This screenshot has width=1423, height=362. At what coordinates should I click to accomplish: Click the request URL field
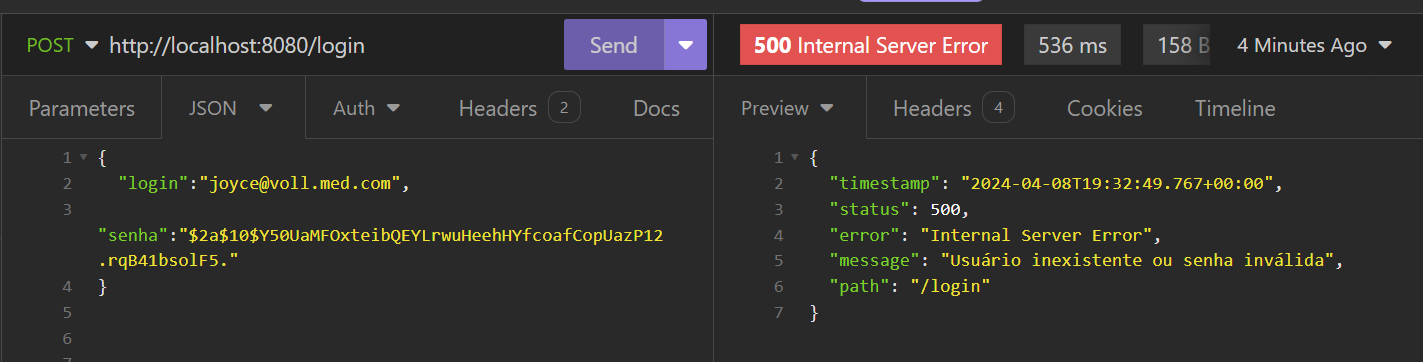pyautogui.click(x=330, y=45)
